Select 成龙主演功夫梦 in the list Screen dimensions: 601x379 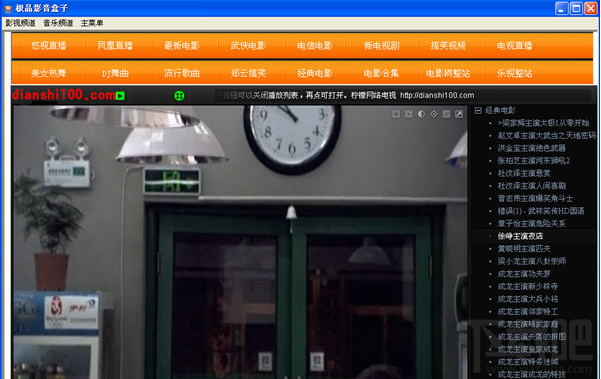[524, 274]
